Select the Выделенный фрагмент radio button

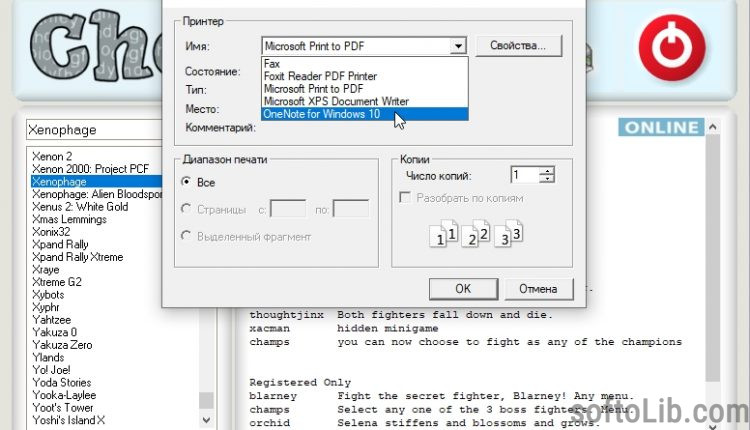(x=186, y=236)
